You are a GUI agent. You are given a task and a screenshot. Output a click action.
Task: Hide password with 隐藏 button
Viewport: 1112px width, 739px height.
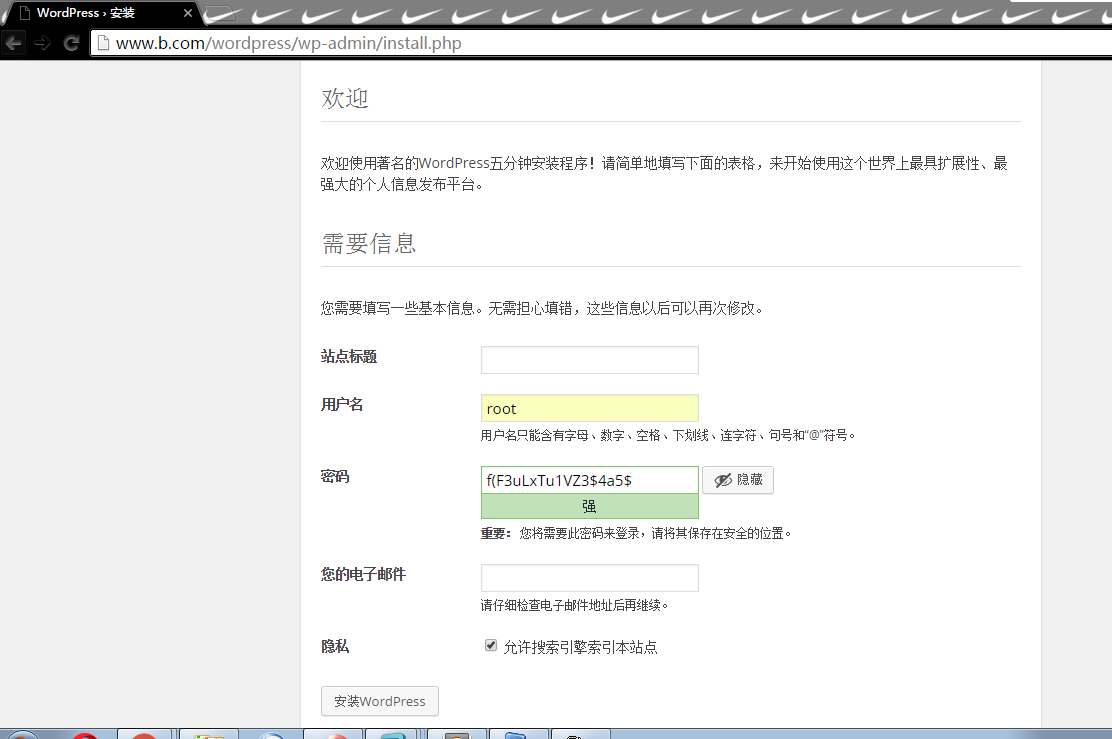click(738, 480)
